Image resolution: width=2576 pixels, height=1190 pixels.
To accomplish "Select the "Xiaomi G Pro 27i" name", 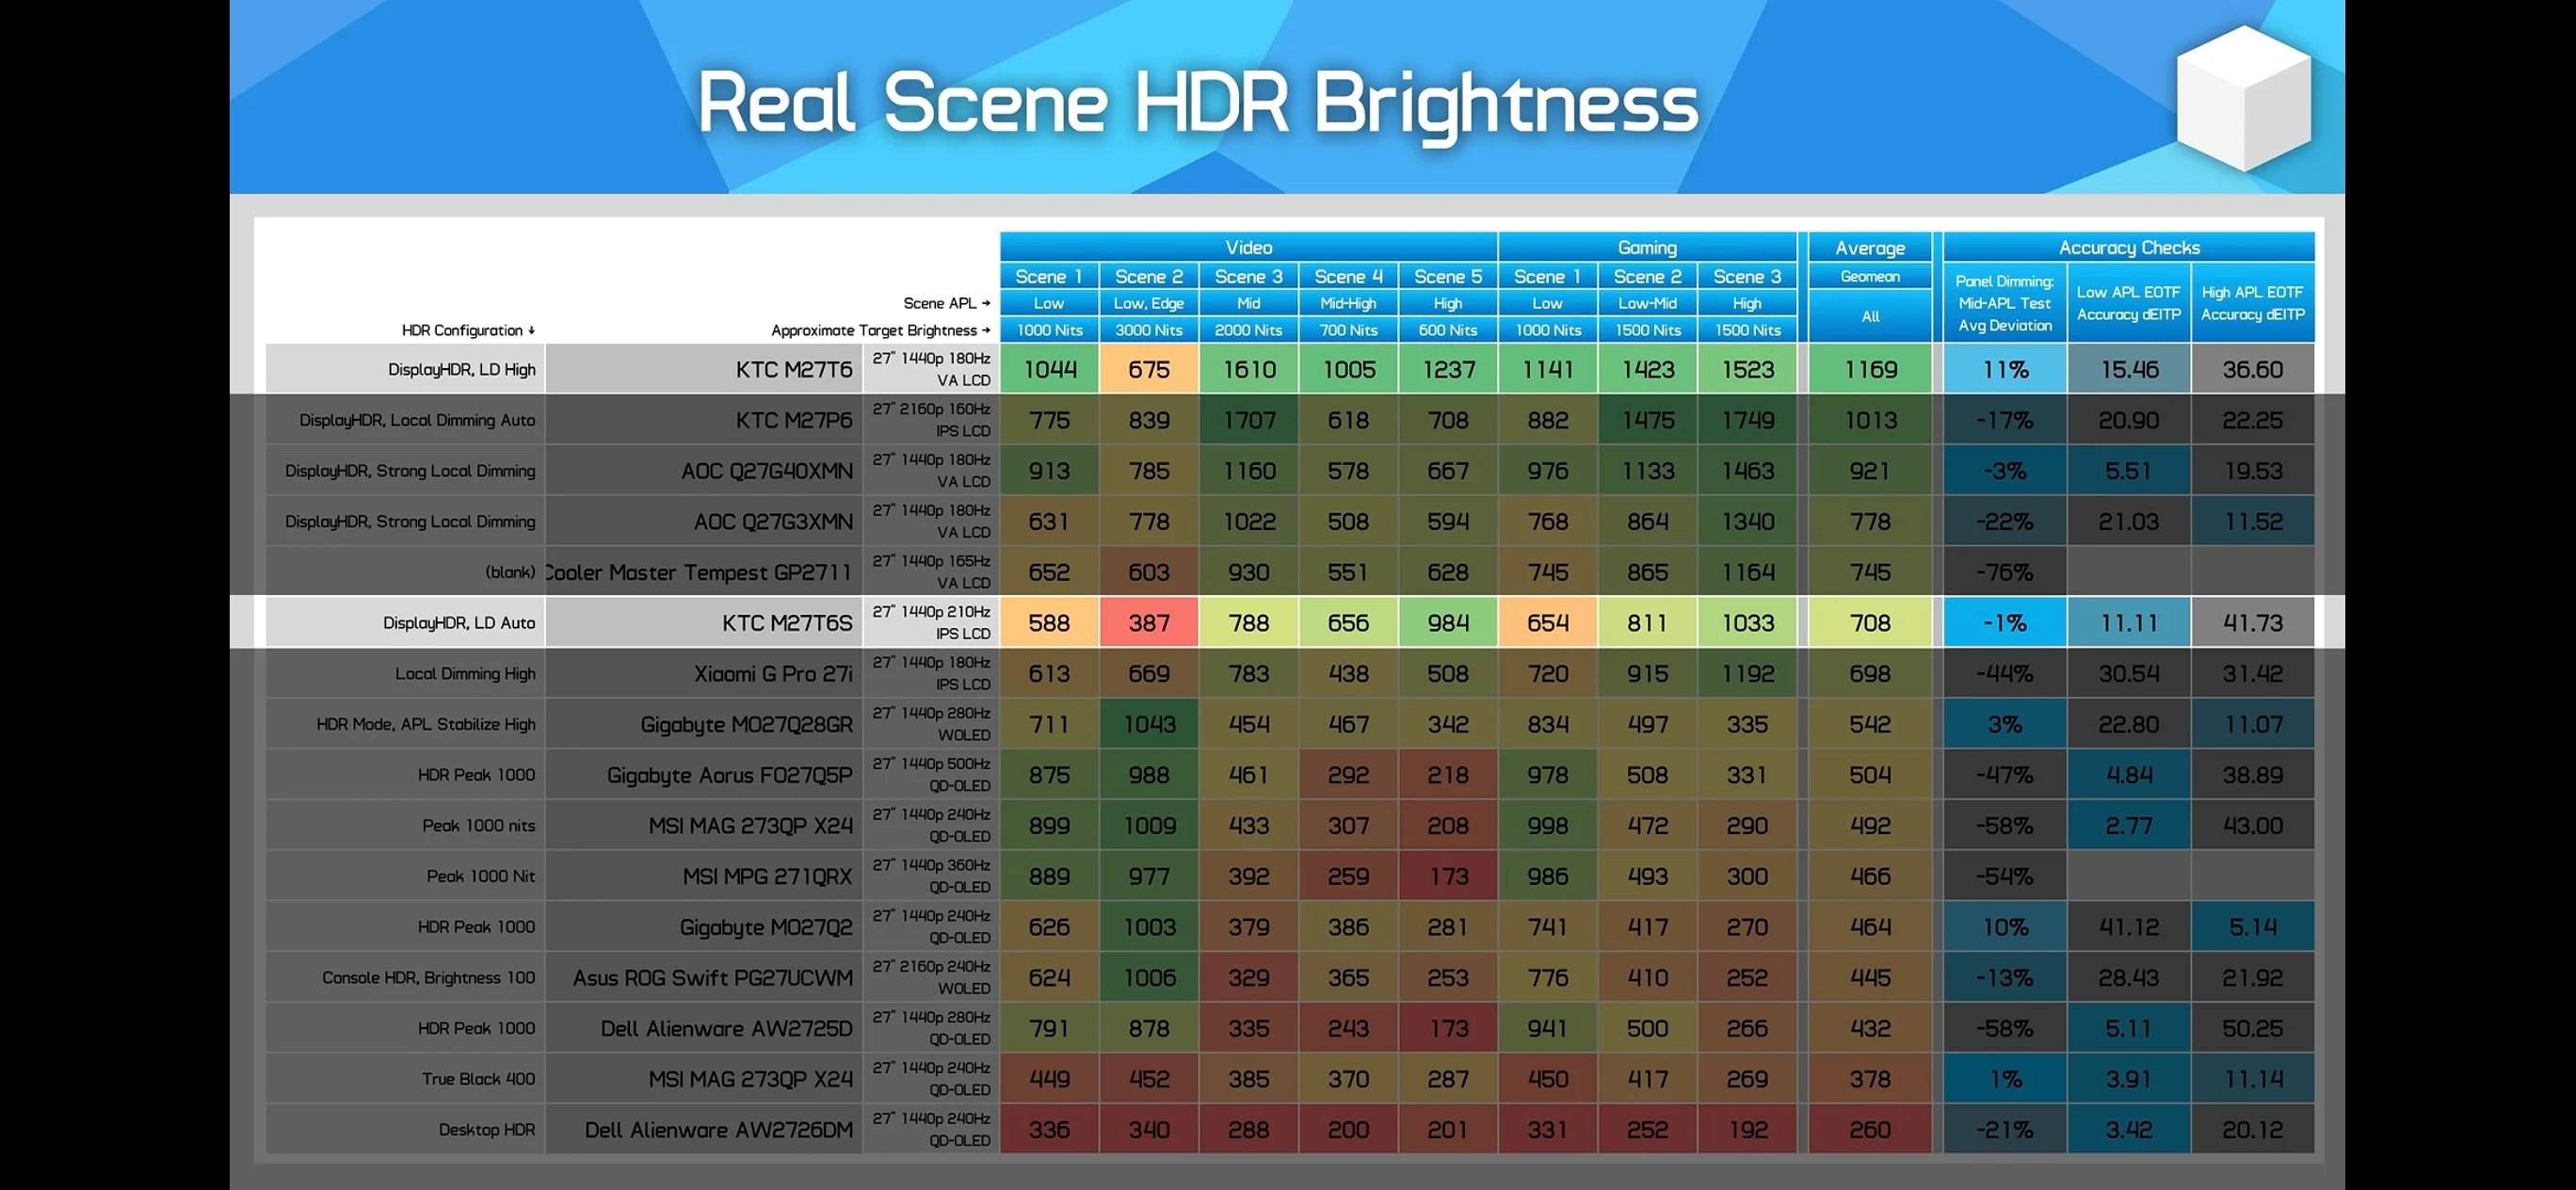I will pos(773,674).
